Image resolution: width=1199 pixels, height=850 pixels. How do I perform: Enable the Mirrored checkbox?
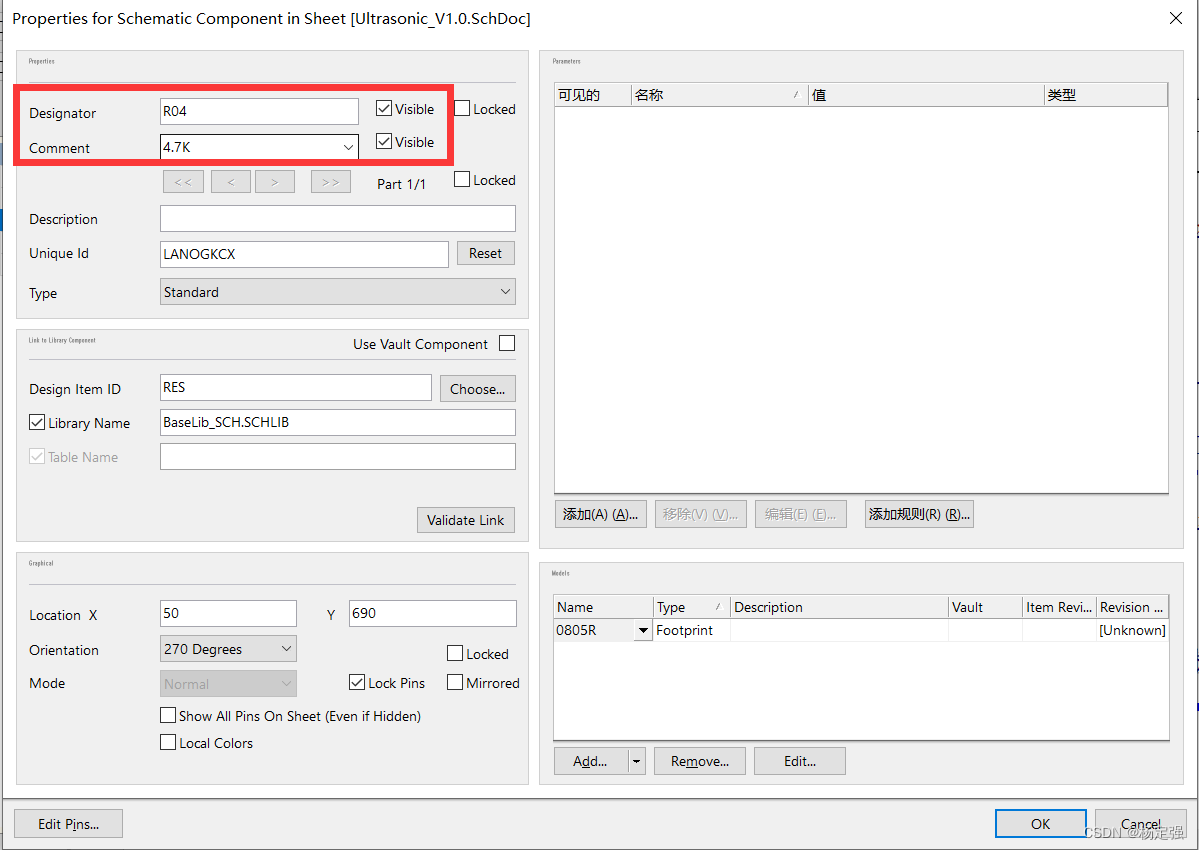pyautogui.click(x=455, y=683)
